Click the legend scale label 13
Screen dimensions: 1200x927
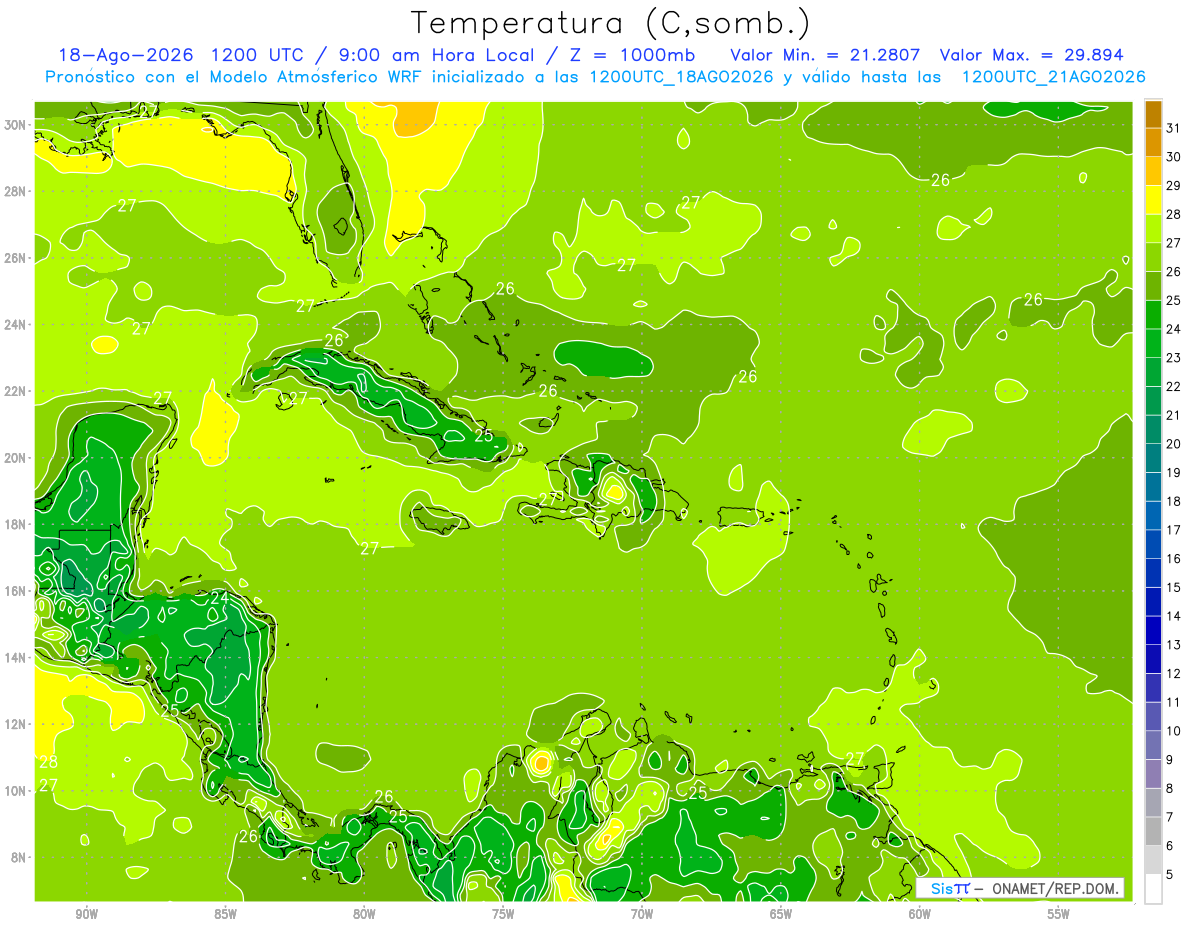point(1175,645)
